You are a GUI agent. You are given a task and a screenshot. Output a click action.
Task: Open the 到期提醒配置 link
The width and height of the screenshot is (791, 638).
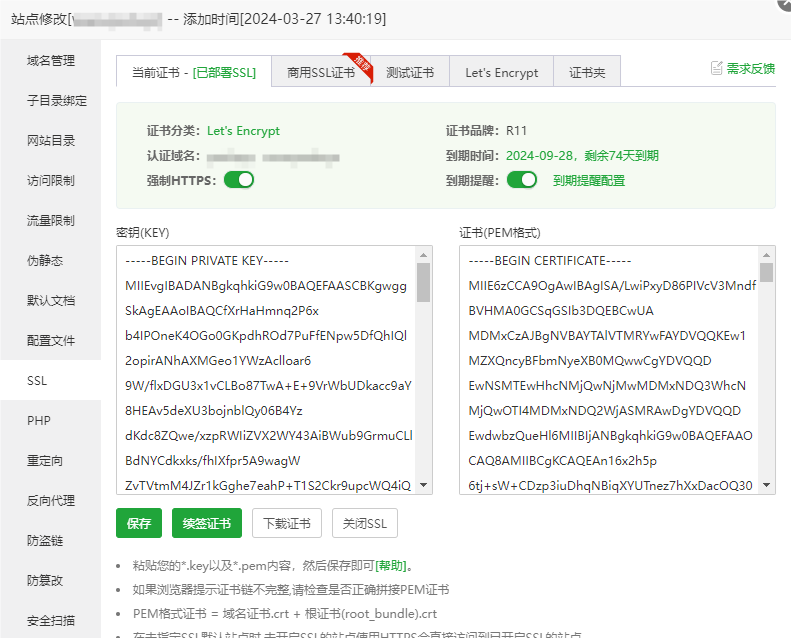(588, 181)
